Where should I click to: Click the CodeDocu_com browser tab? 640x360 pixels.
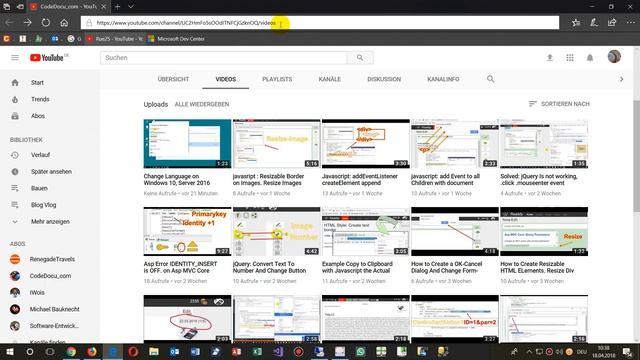67,7
